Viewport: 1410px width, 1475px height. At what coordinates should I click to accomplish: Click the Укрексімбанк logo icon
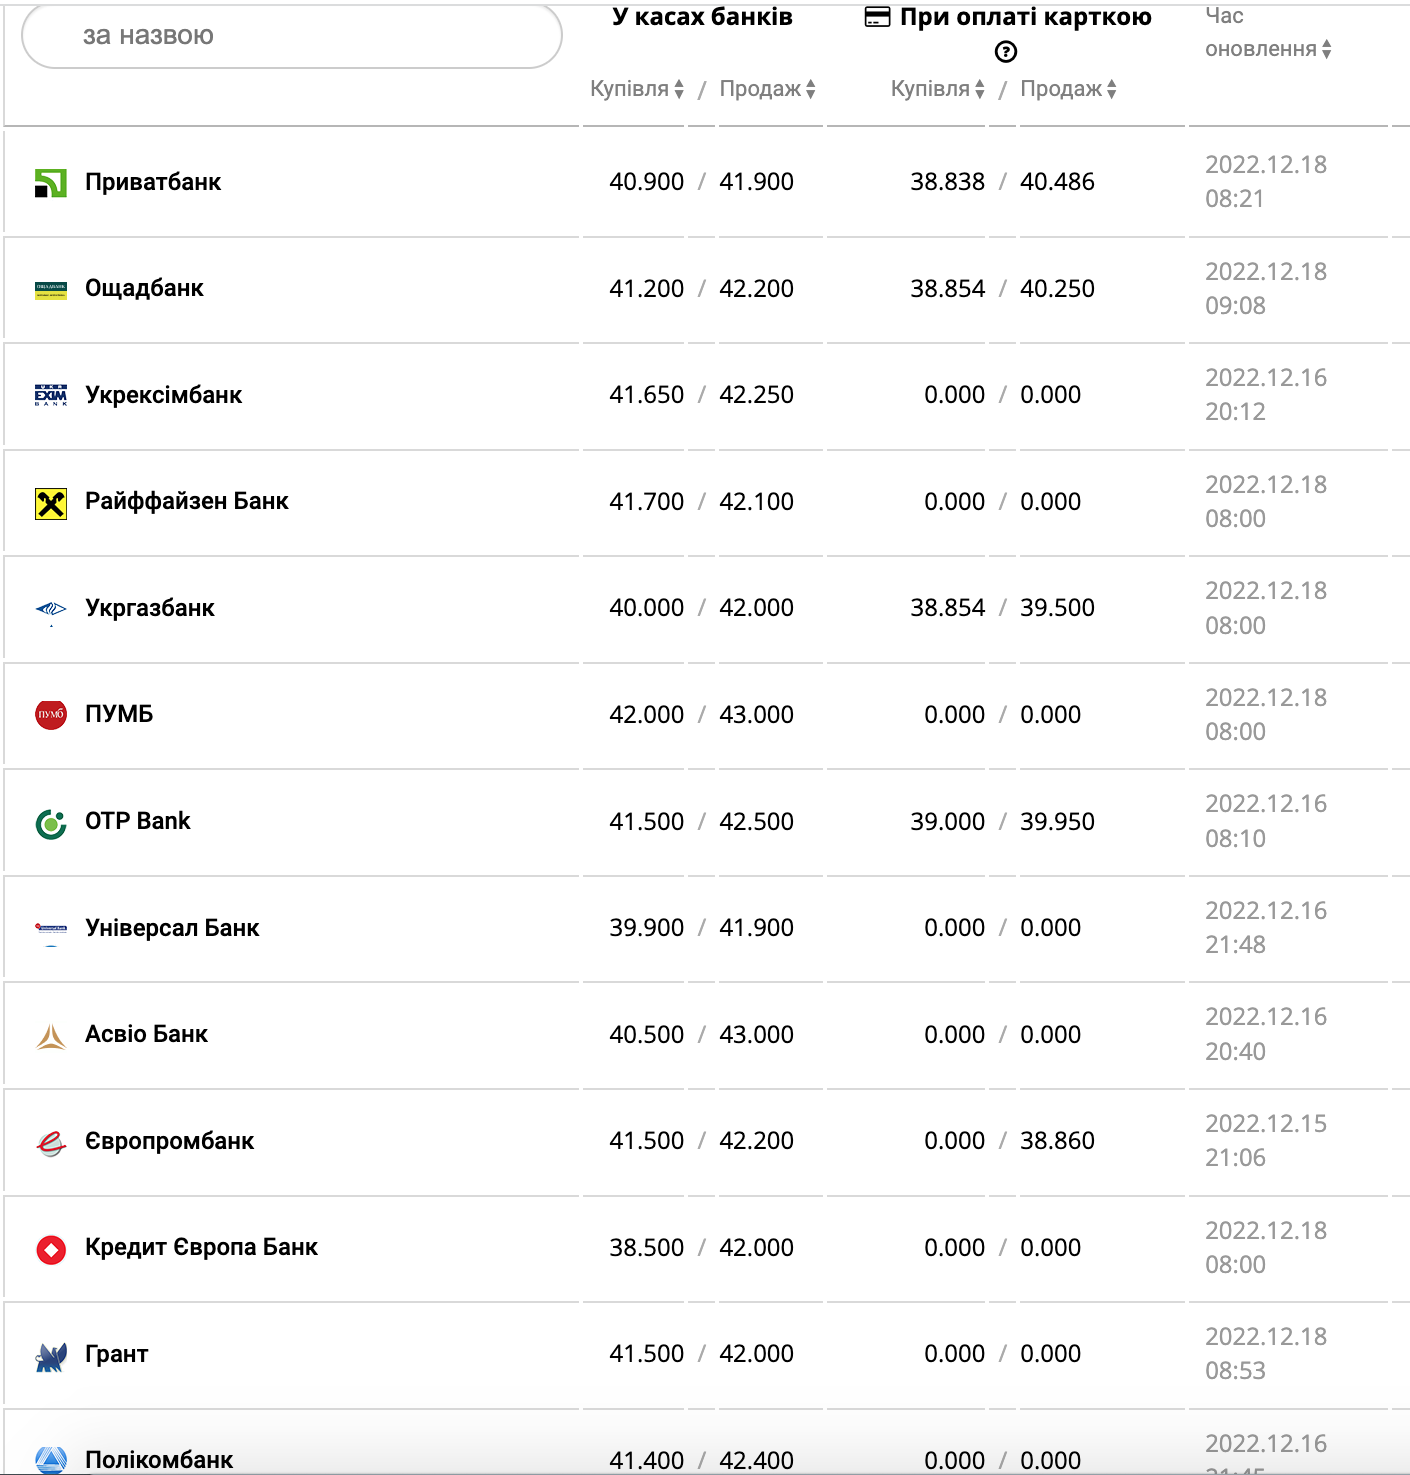[51, 395]
